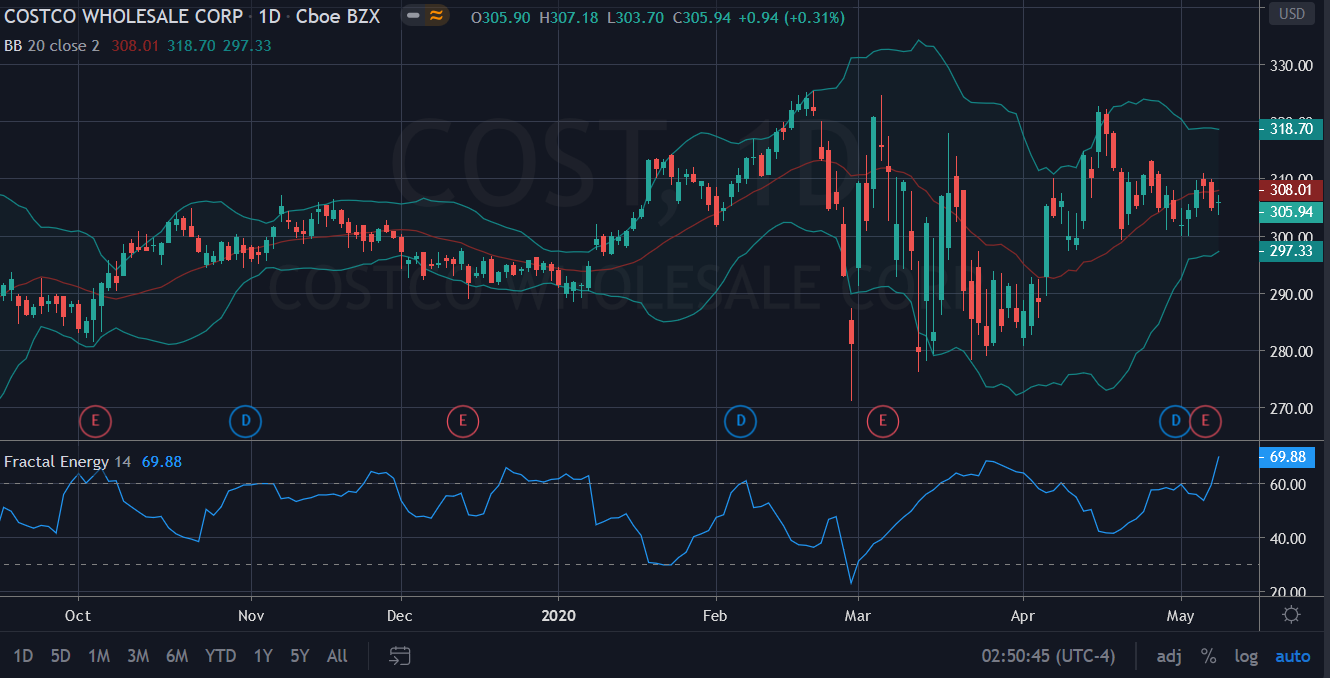
Task: Select the 3M date range
Action: (138, 656)
